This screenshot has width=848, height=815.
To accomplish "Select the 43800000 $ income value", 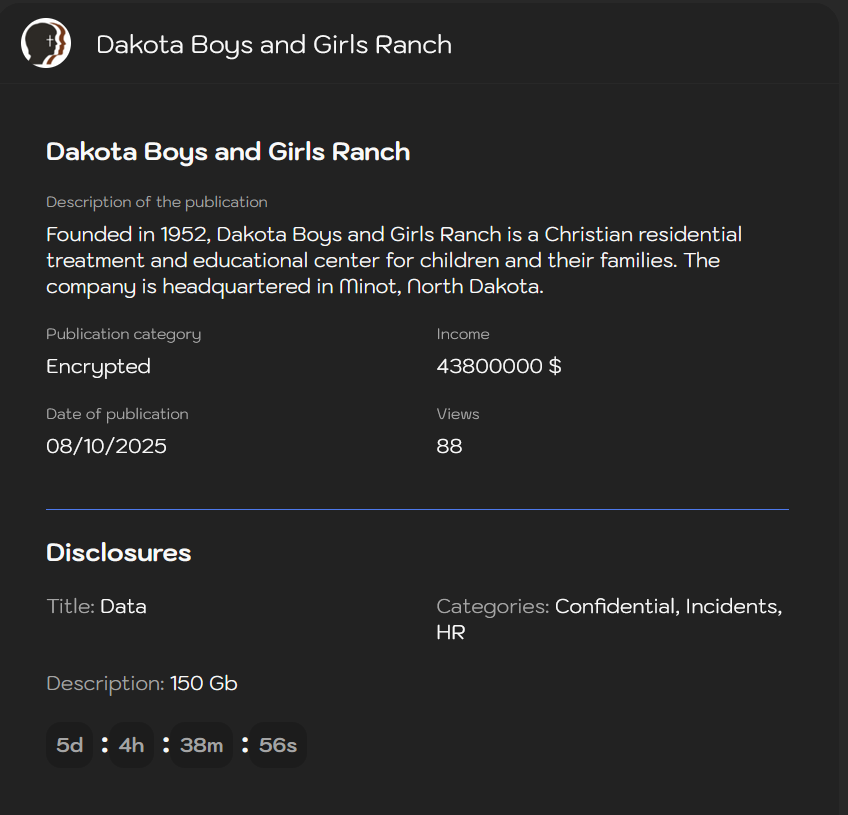I will [x=499, y=367].
